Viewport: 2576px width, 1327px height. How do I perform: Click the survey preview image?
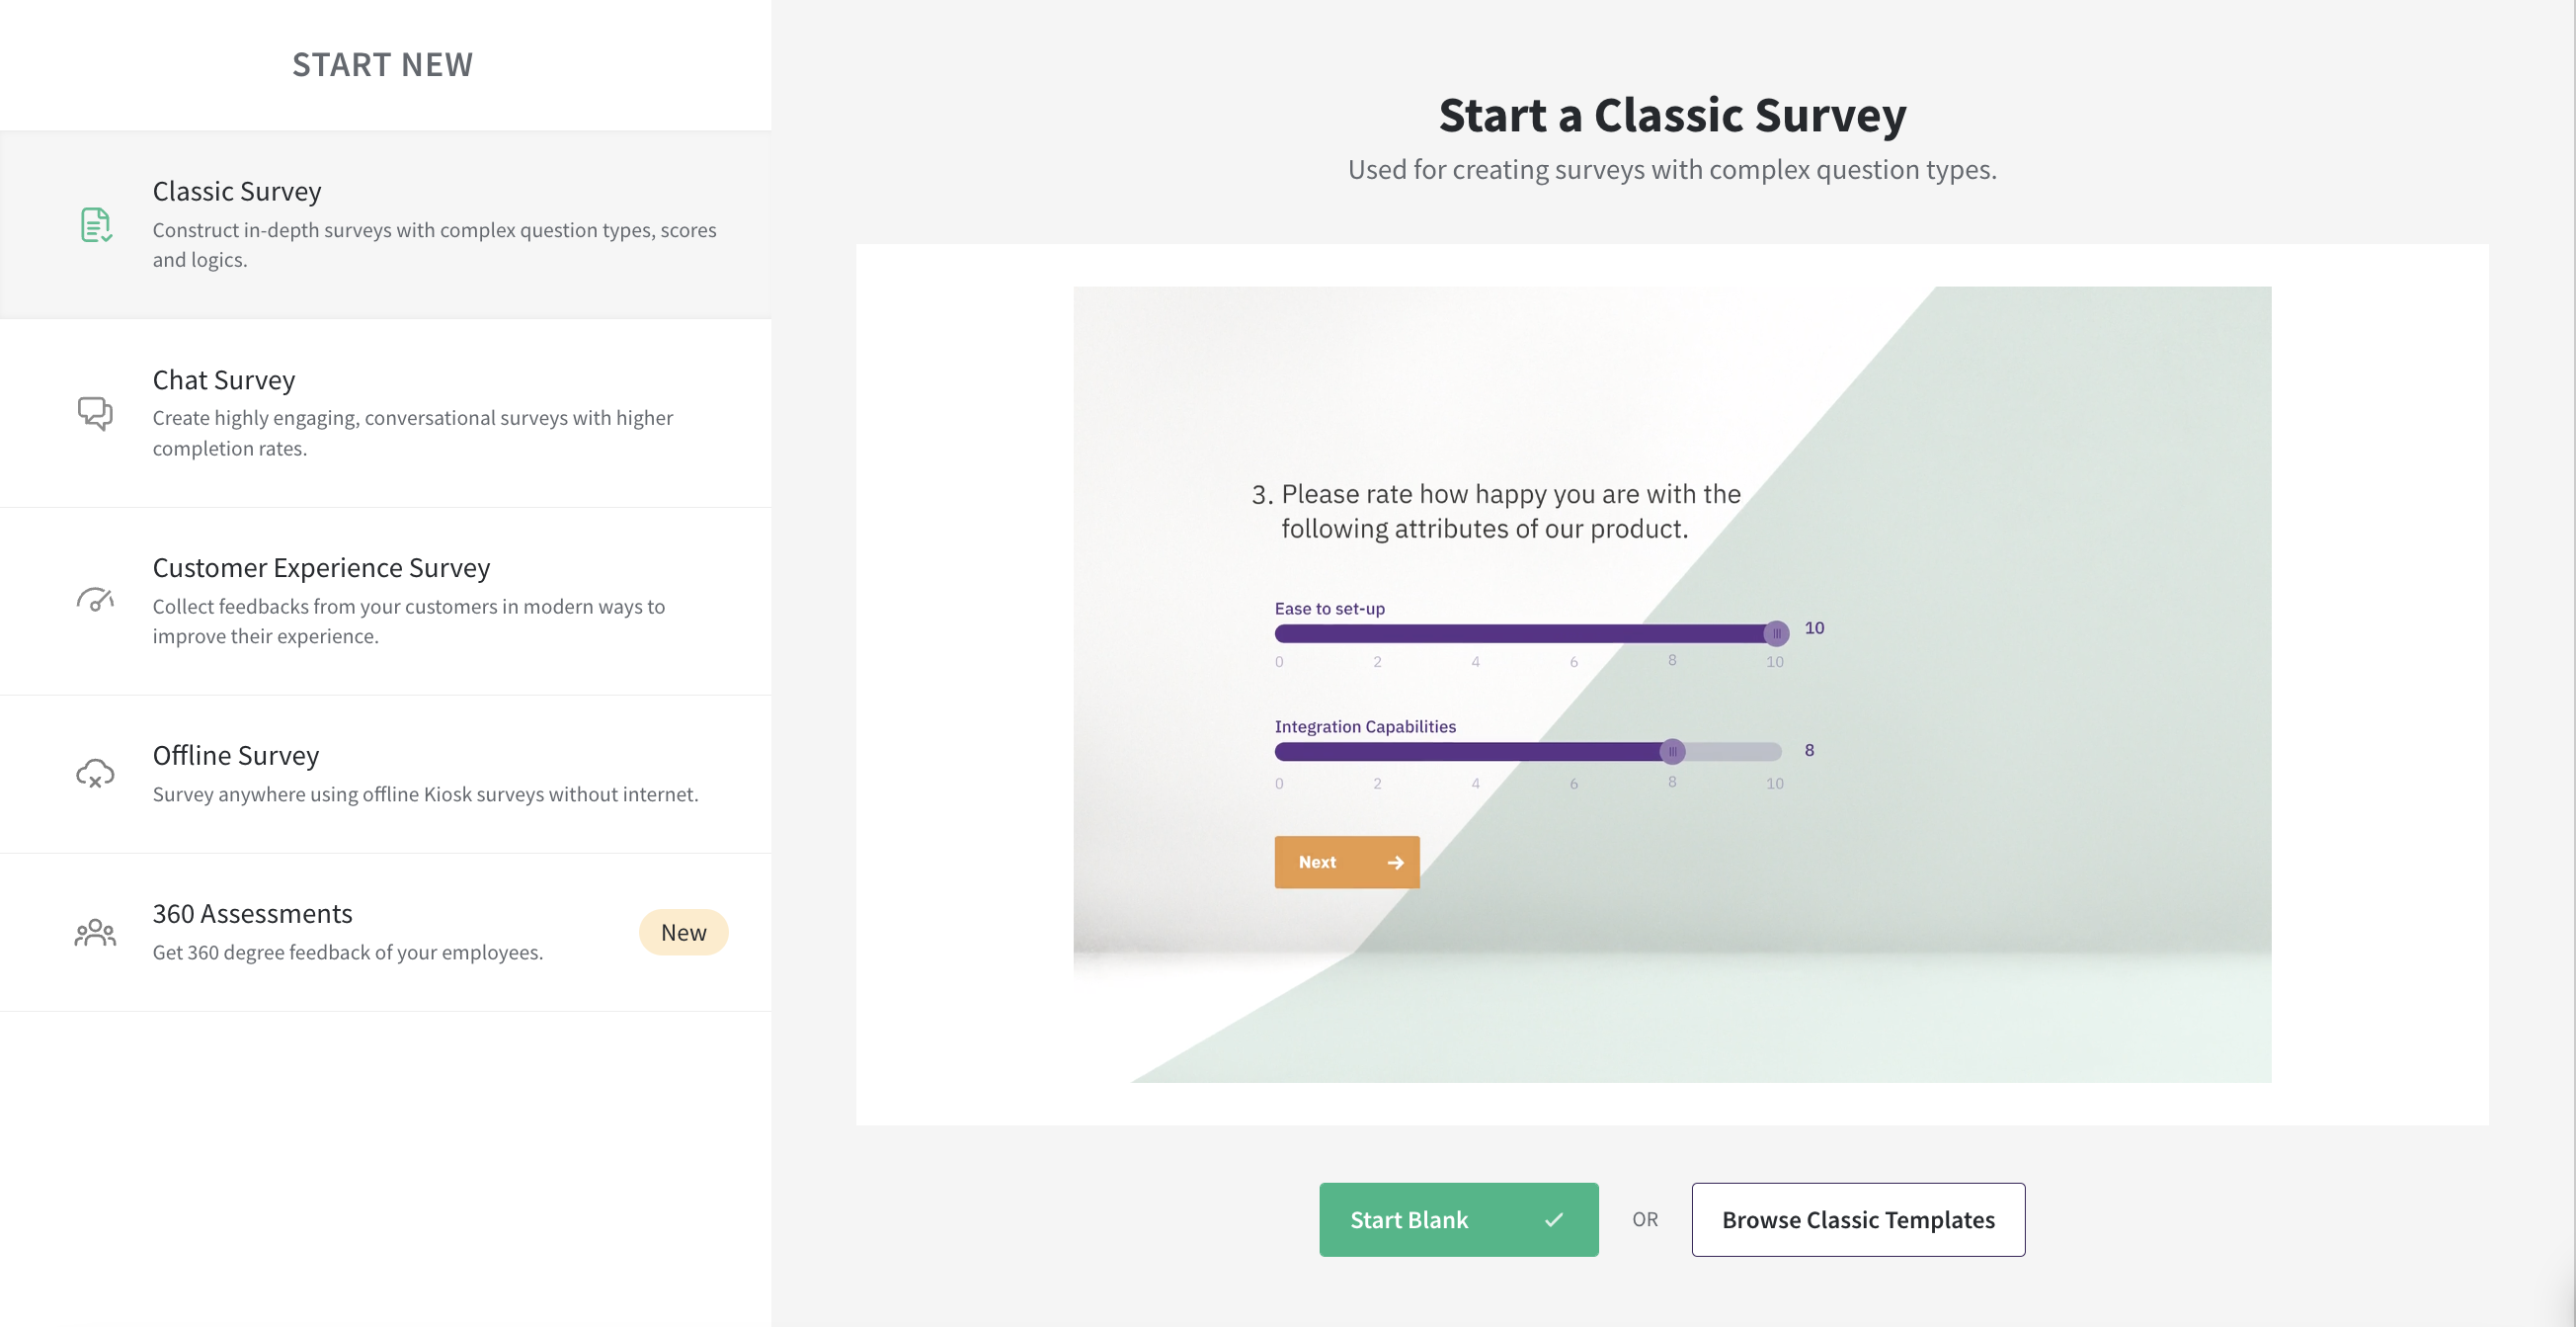coord(1671,684)
